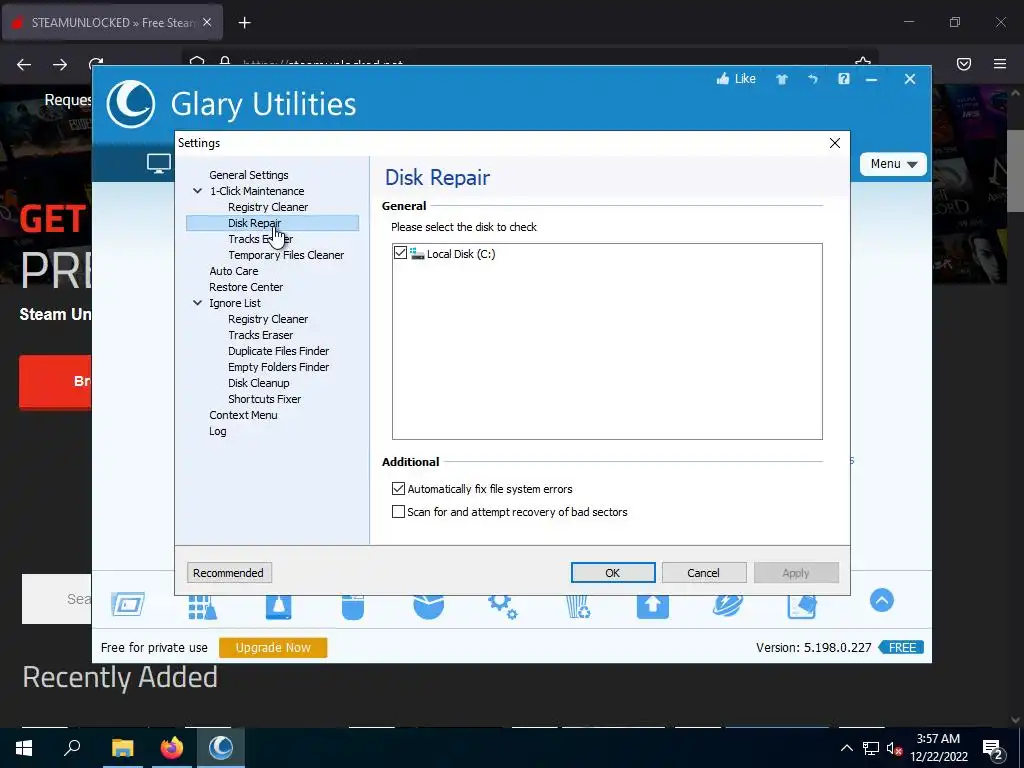Click the OK button in Settings
The width and height of the screenshot is (1024, 768).
point(613,573)
